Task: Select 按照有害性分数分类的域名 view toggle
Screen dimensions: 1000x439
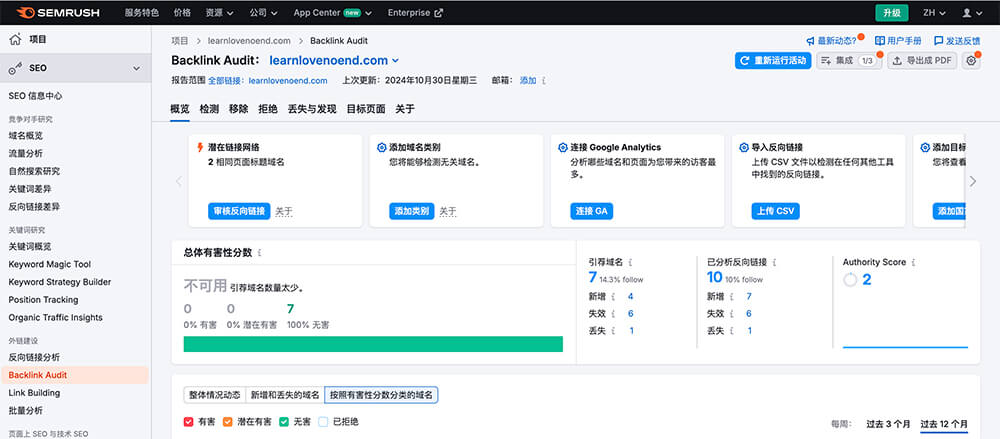Action: (381, 395)
